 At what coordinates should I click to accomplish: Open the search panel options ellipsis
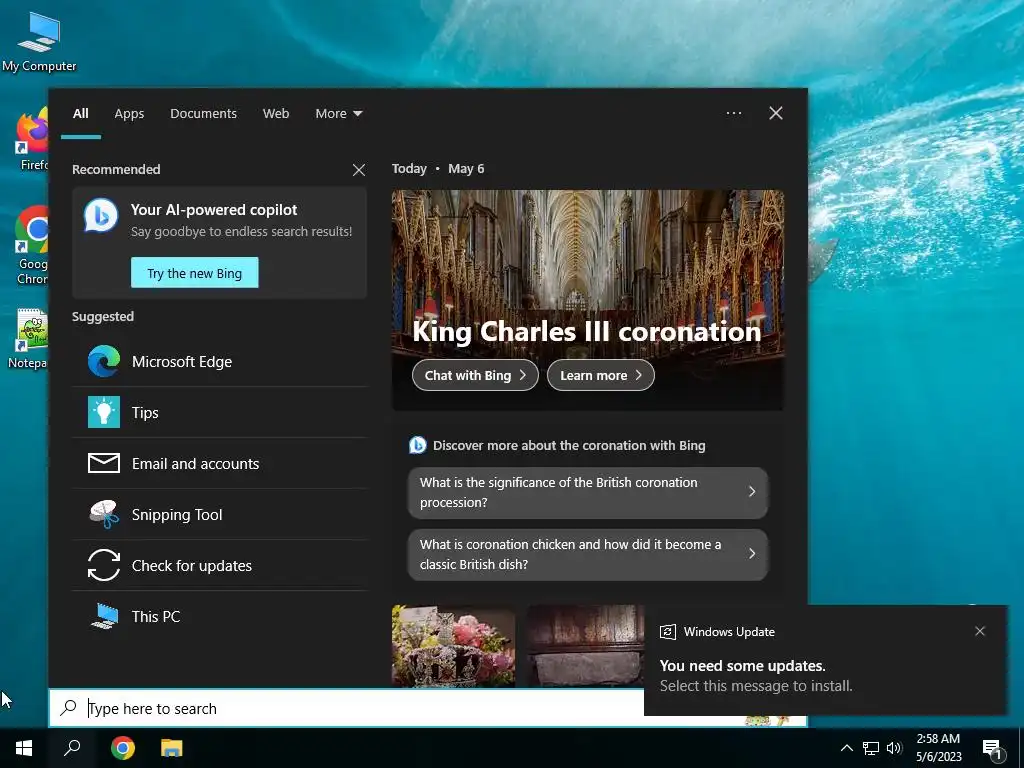734,113
